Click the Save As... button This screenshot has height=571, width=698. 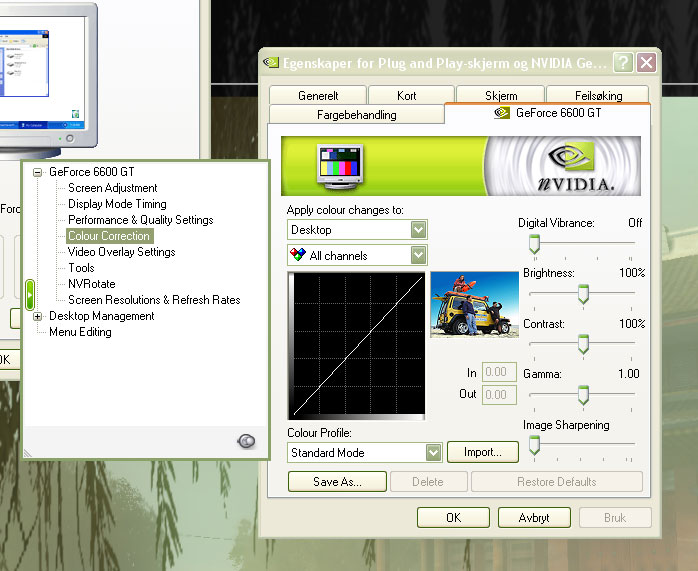pyautogui.click(x=337, y=482)
